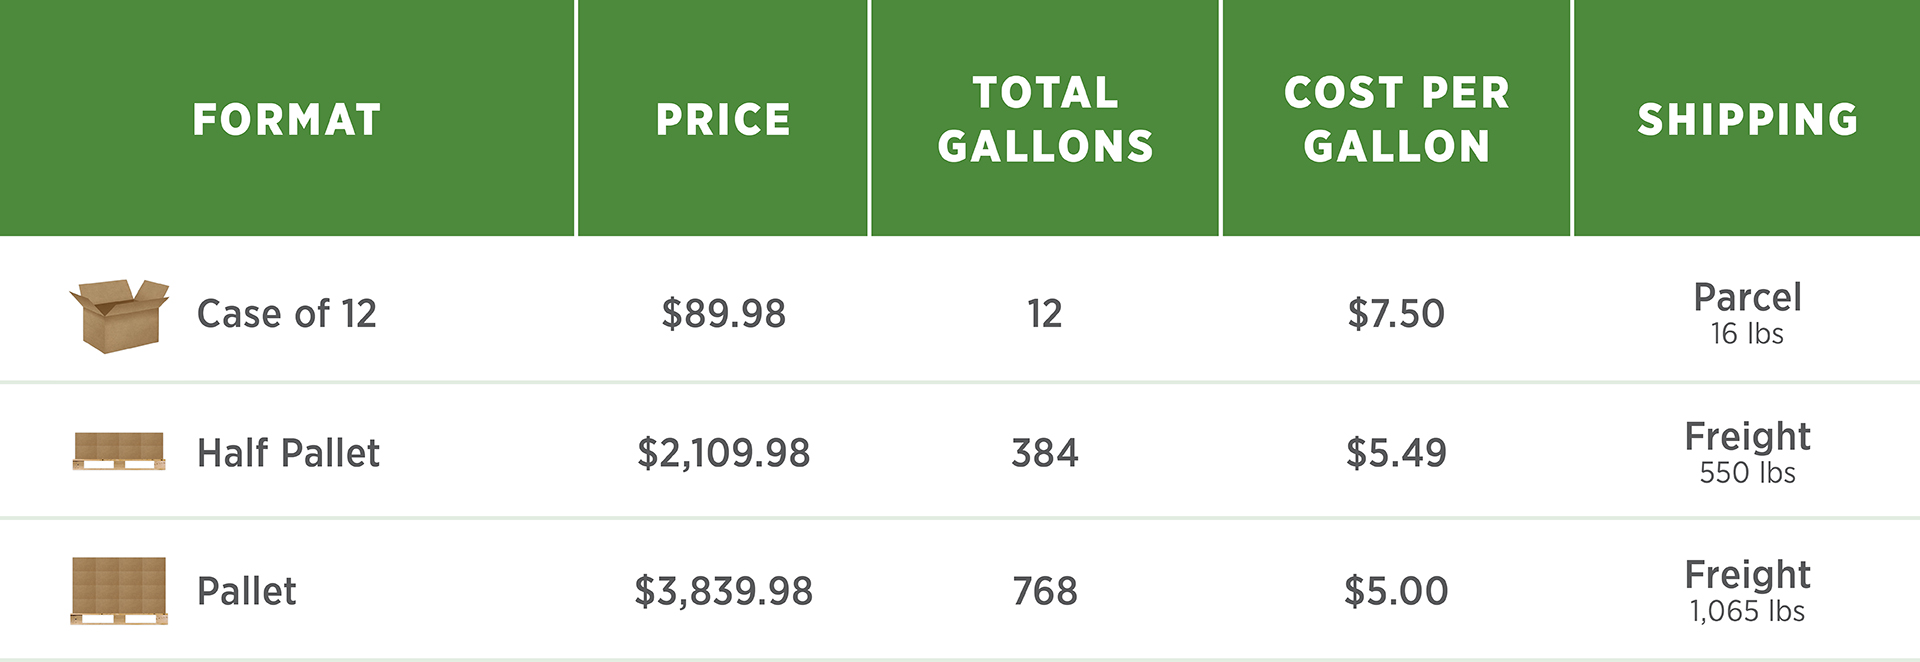1920x662 pixels.
Task: Click the 768 total gallons value
Action: pos(1045,591)
